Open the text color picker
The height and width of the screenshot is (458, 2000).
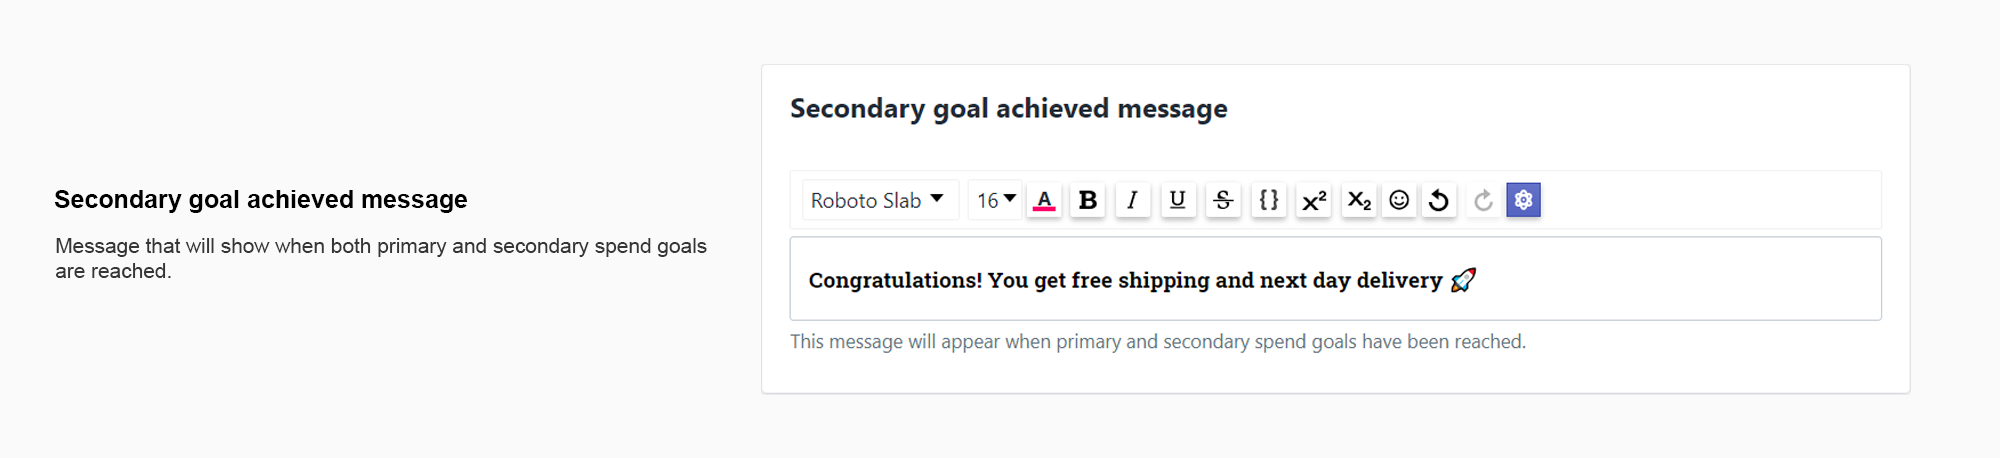pos(1044,200)
